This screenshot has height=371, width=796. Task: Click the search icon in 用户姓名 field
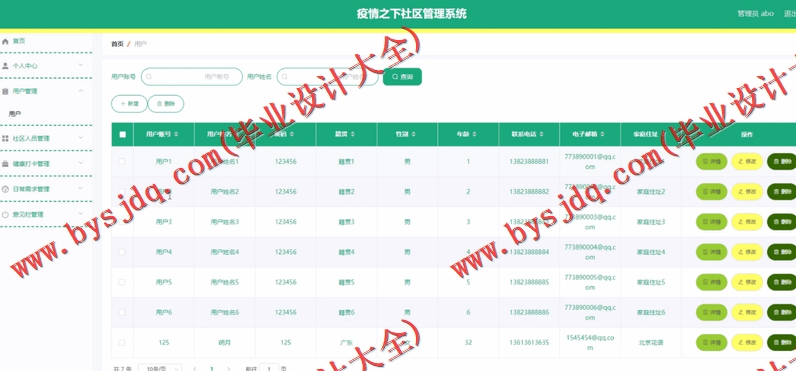tap(285, 77)
